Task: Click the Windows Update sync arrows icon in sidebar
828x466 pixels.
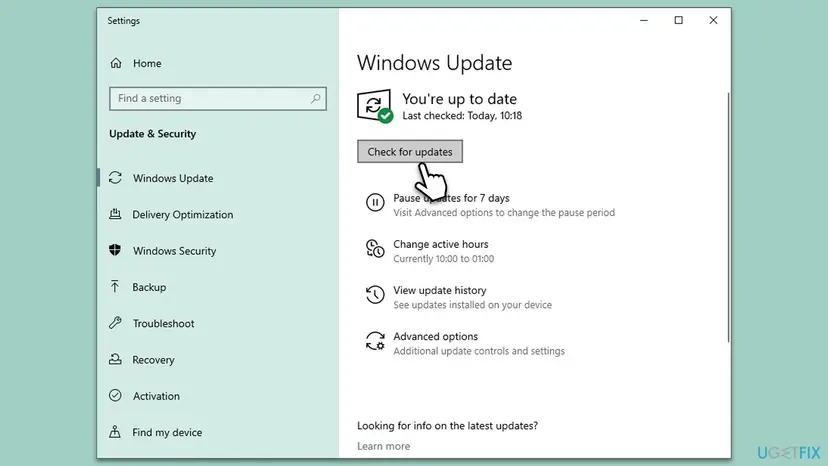Action: click(x=115, y=178)
